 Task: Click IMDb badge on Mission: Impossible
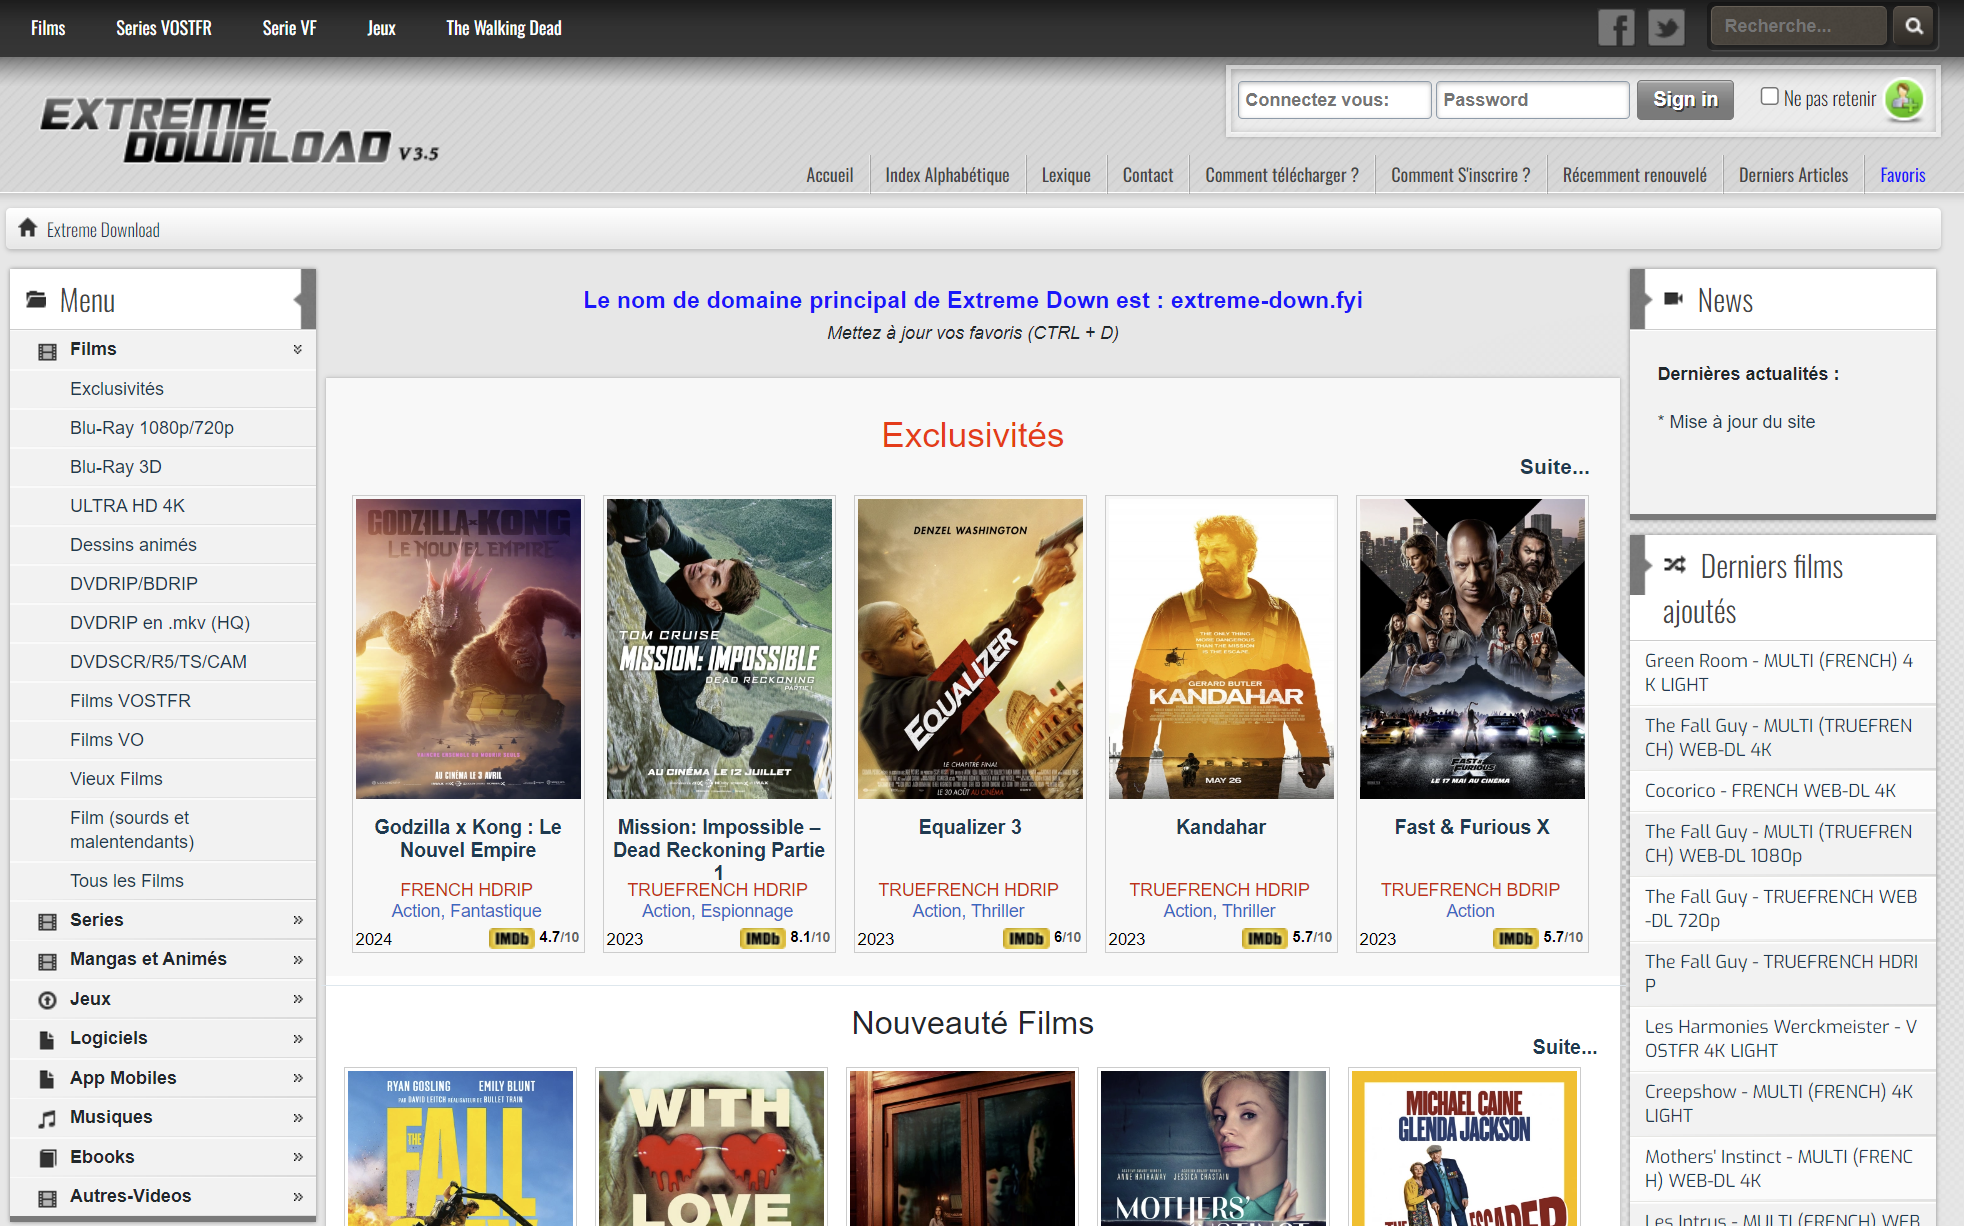pos(763,938)
